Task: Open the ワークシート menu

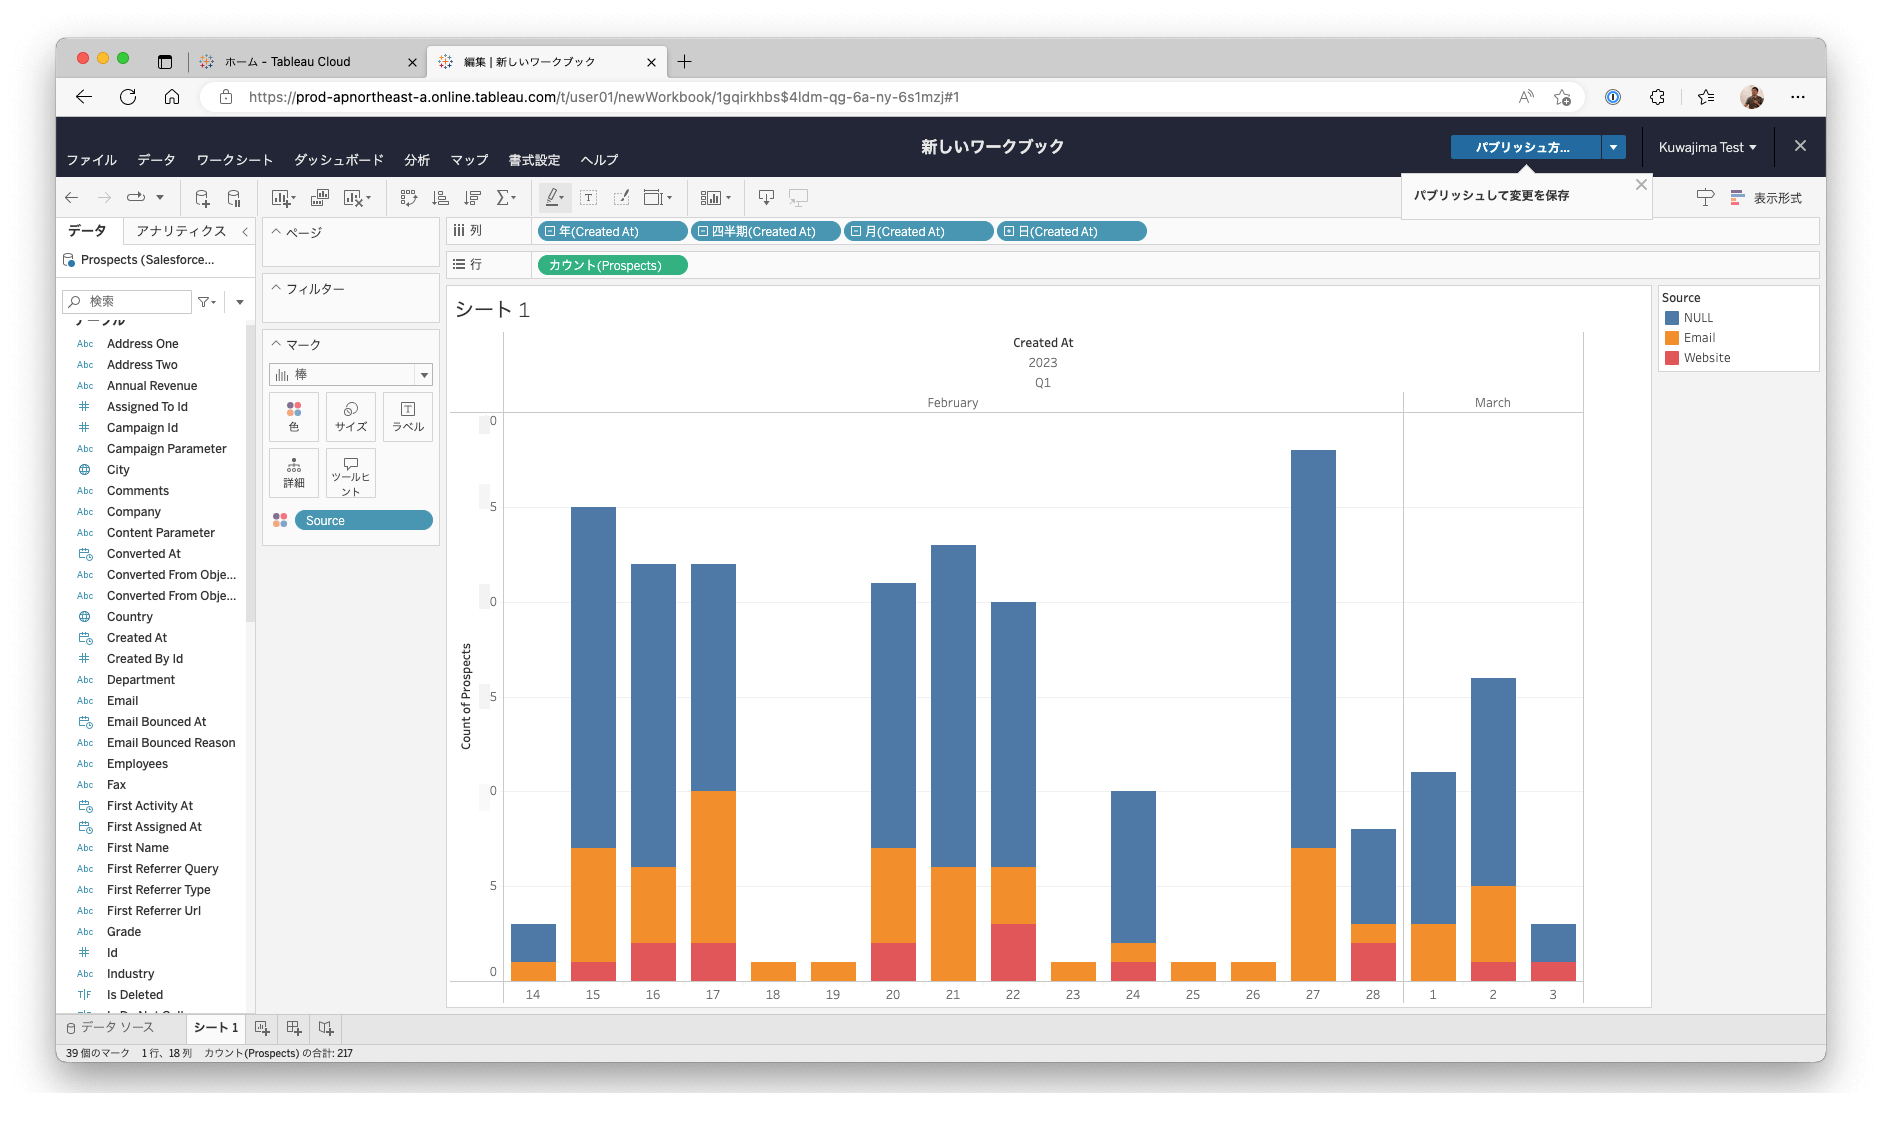Action: [x=234, y=160]
